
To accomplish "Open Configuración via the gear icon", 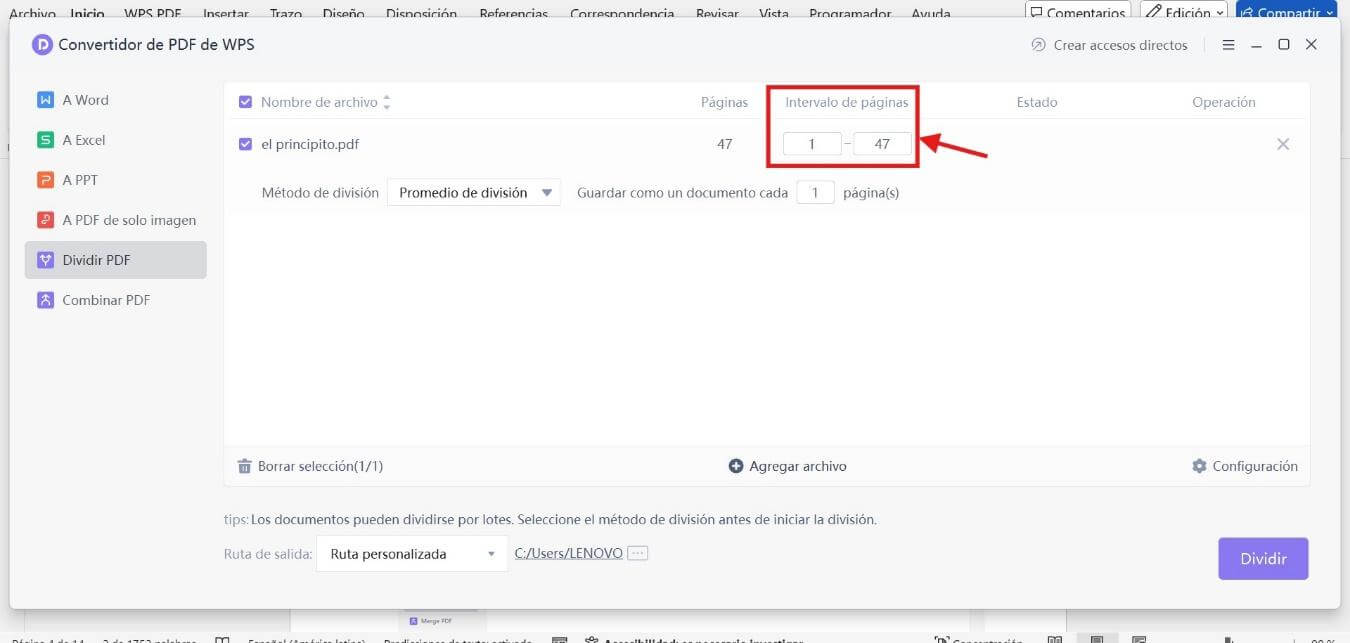I will [1201, 465].
